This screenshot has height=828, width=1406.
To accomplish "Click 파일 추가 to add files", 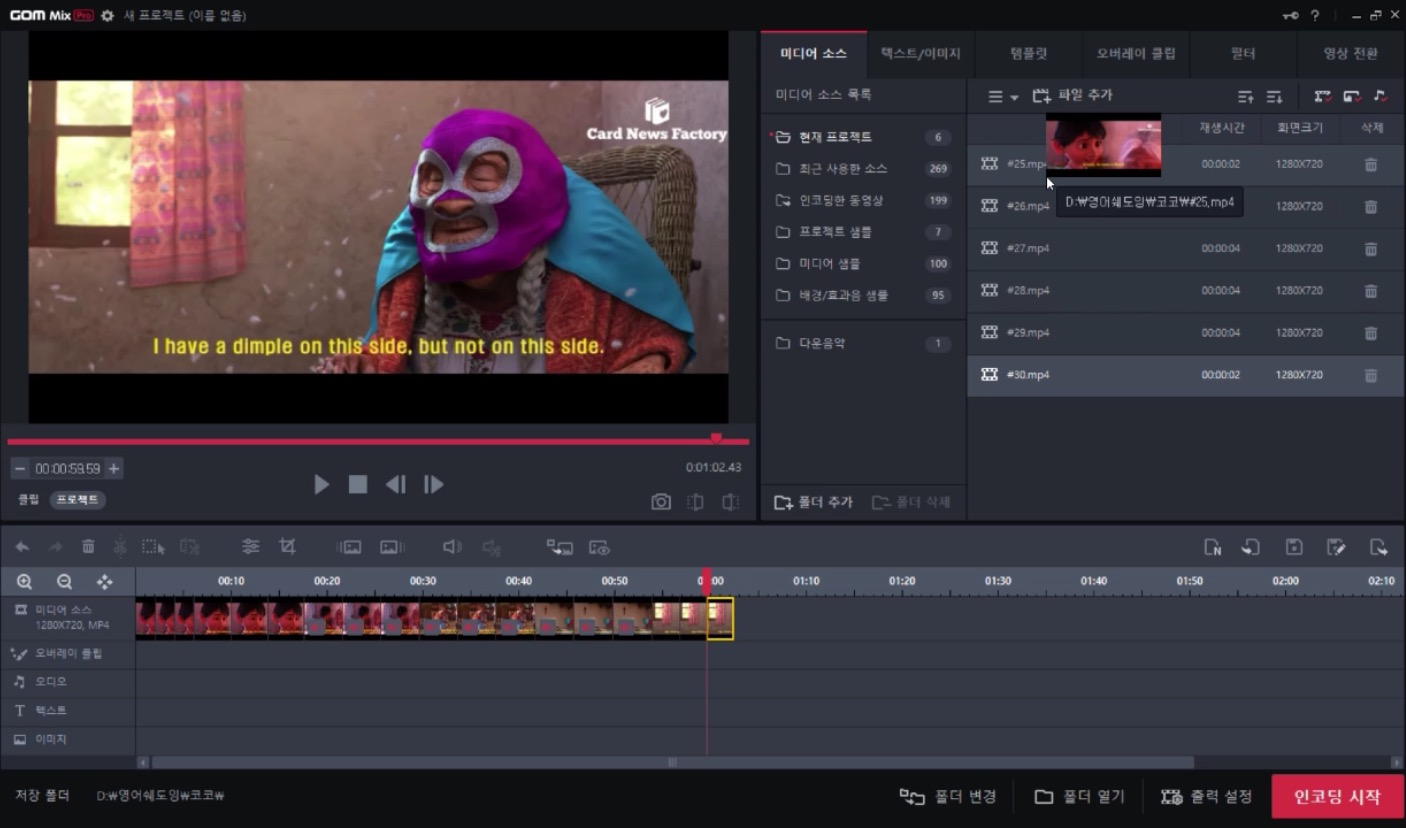I will 1072,96.
